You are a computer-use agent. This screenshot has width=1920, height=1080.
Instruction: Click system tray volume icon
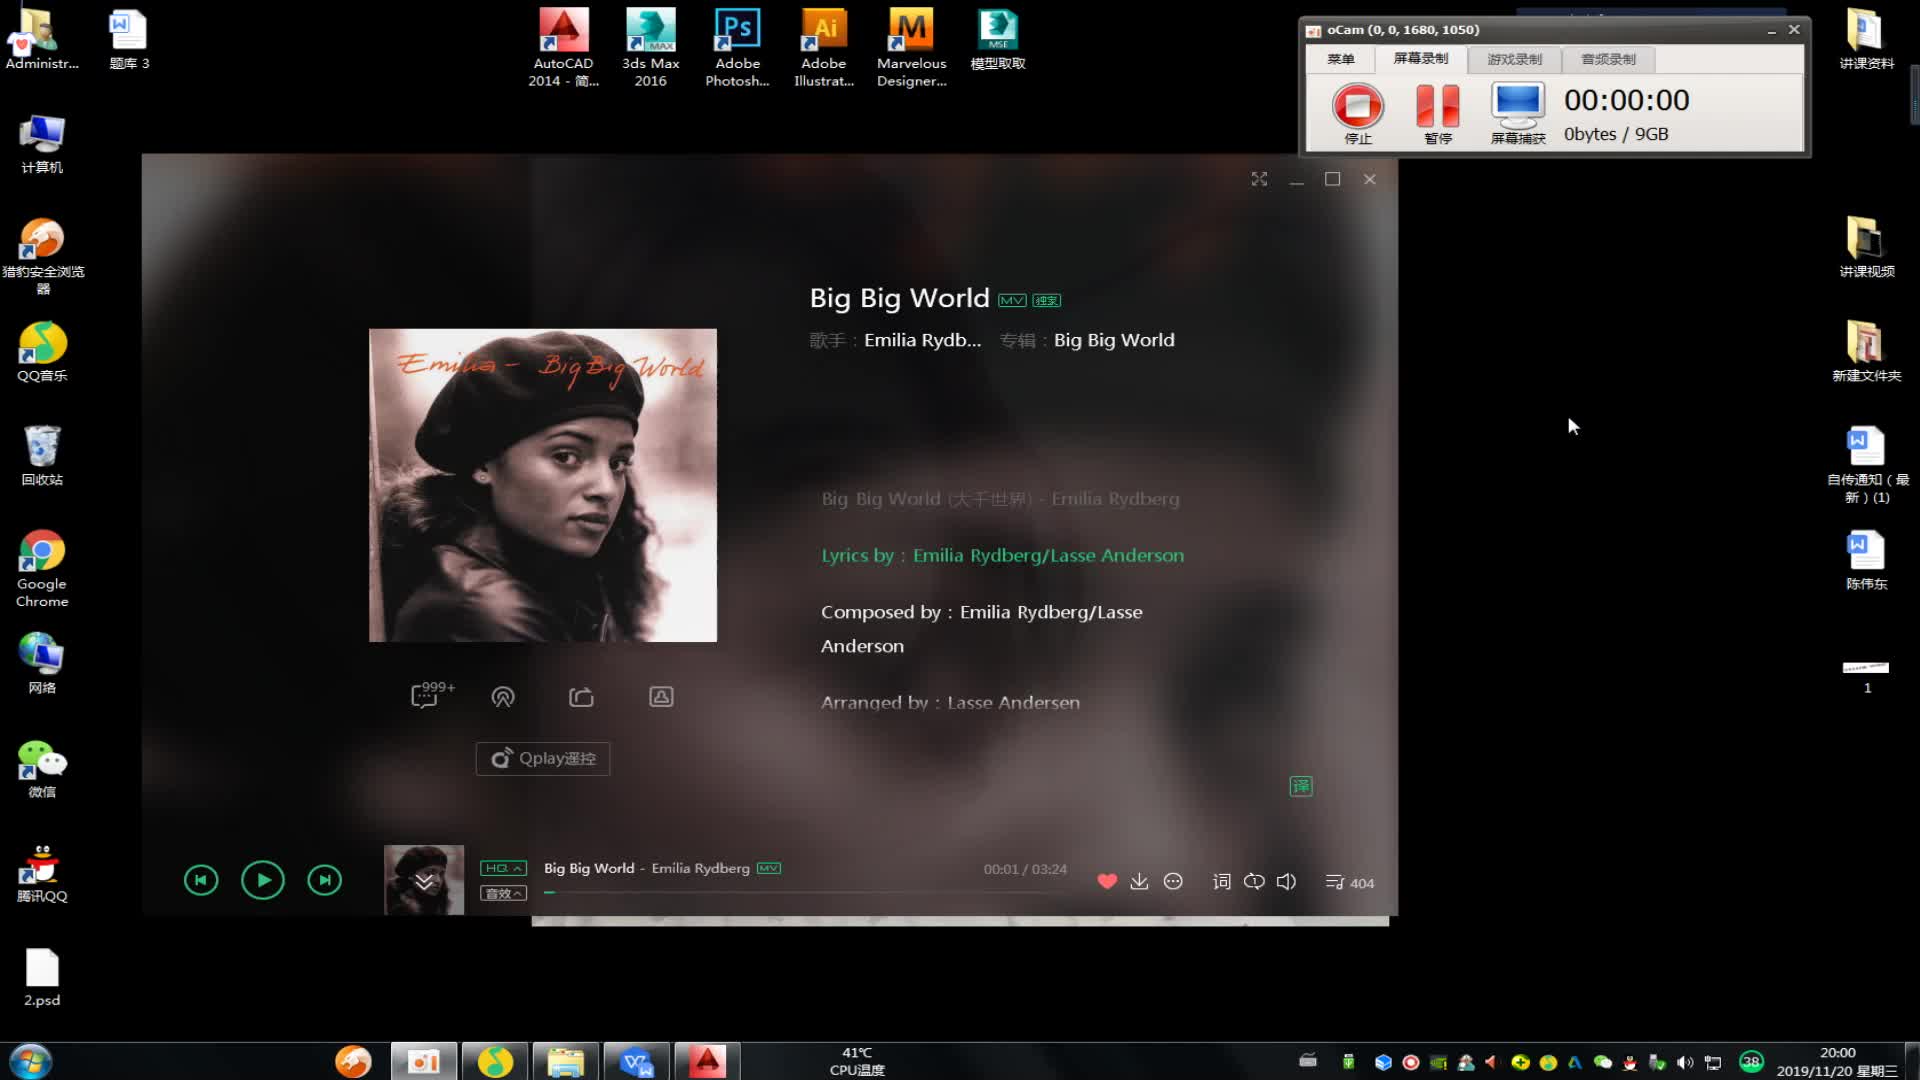(x=1686, y=1062)
